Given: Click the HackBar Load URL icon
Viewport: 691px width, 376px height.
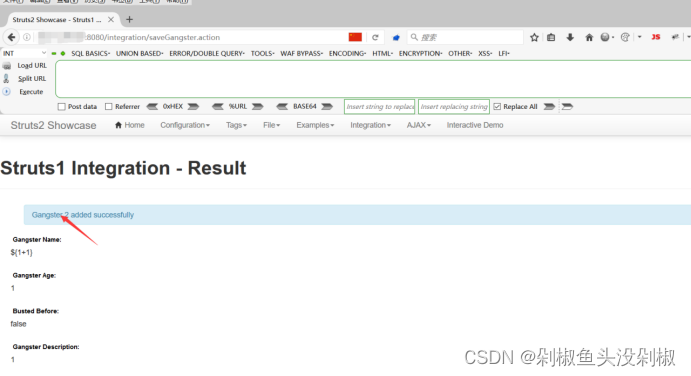Looking at the screenshot, I should [7, 66].
